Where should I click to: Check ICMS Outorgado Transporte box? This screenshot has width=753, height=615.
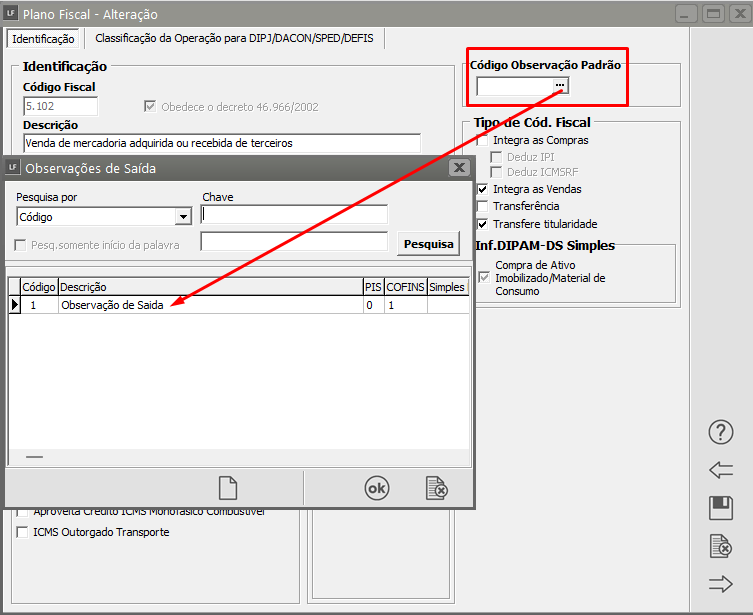pyautogui.click(x=23, y=533)
